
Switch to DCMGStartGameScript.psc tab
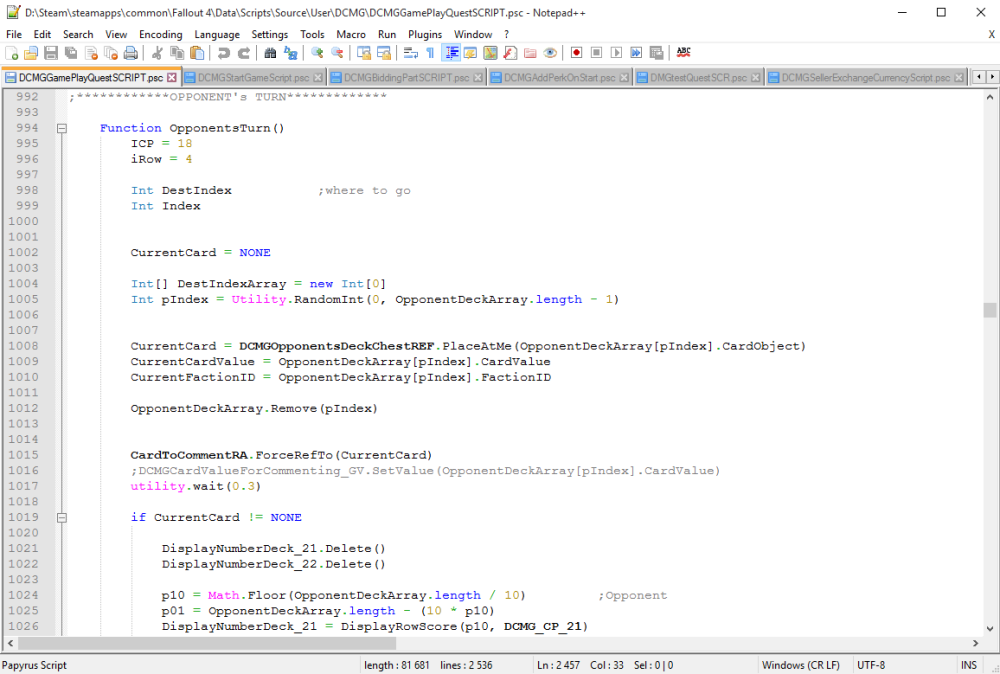pyautogui.click(x=253, y=78)
